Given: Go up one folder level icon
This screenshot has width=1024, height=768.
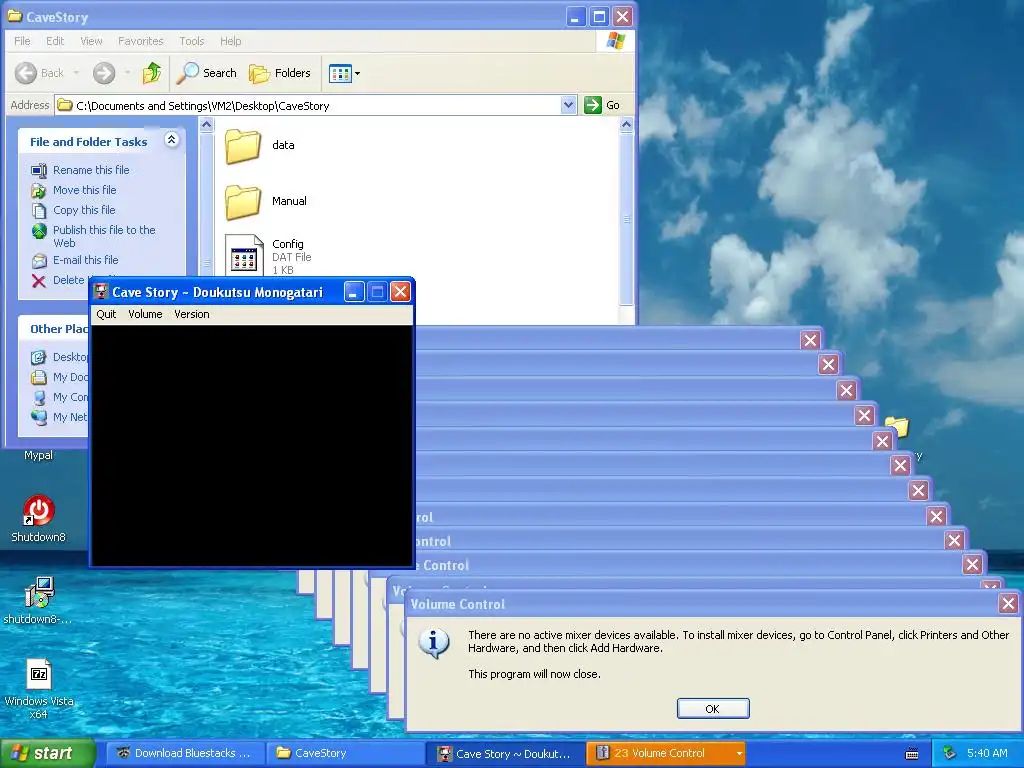Looking at the screenshot, I should pos(152,72).
